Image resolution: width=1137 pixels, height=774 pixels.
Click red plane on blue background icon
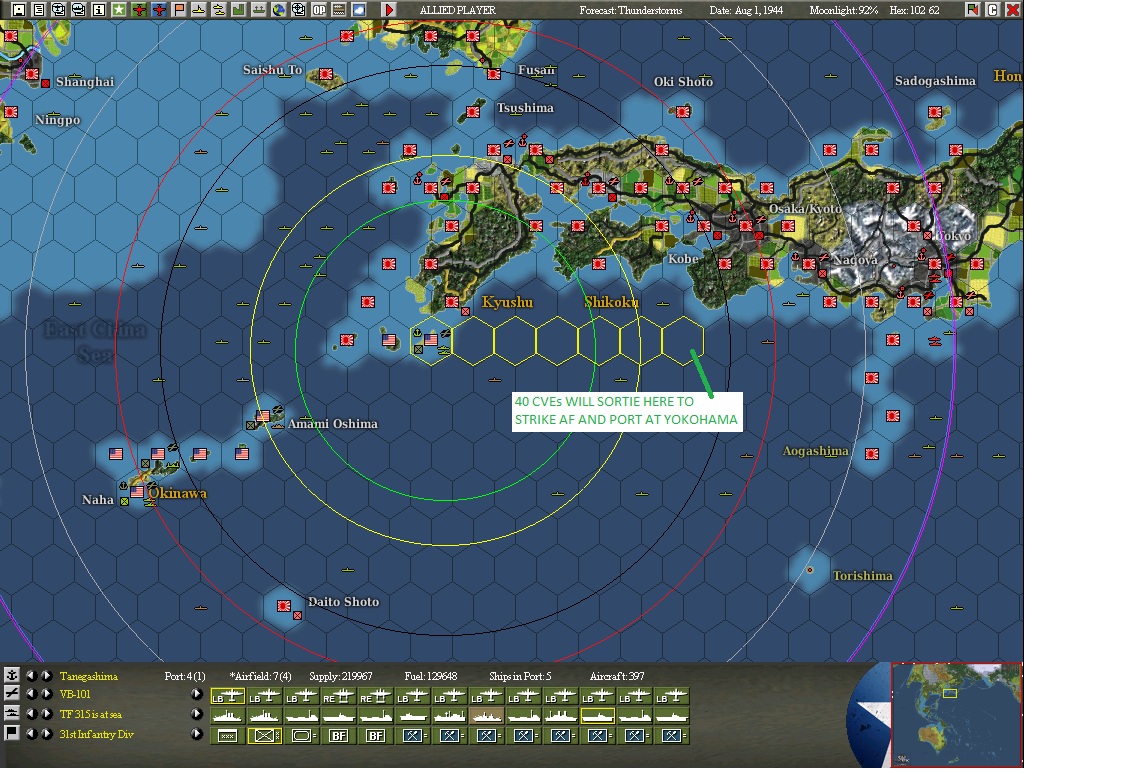click(x=159, y=10)
